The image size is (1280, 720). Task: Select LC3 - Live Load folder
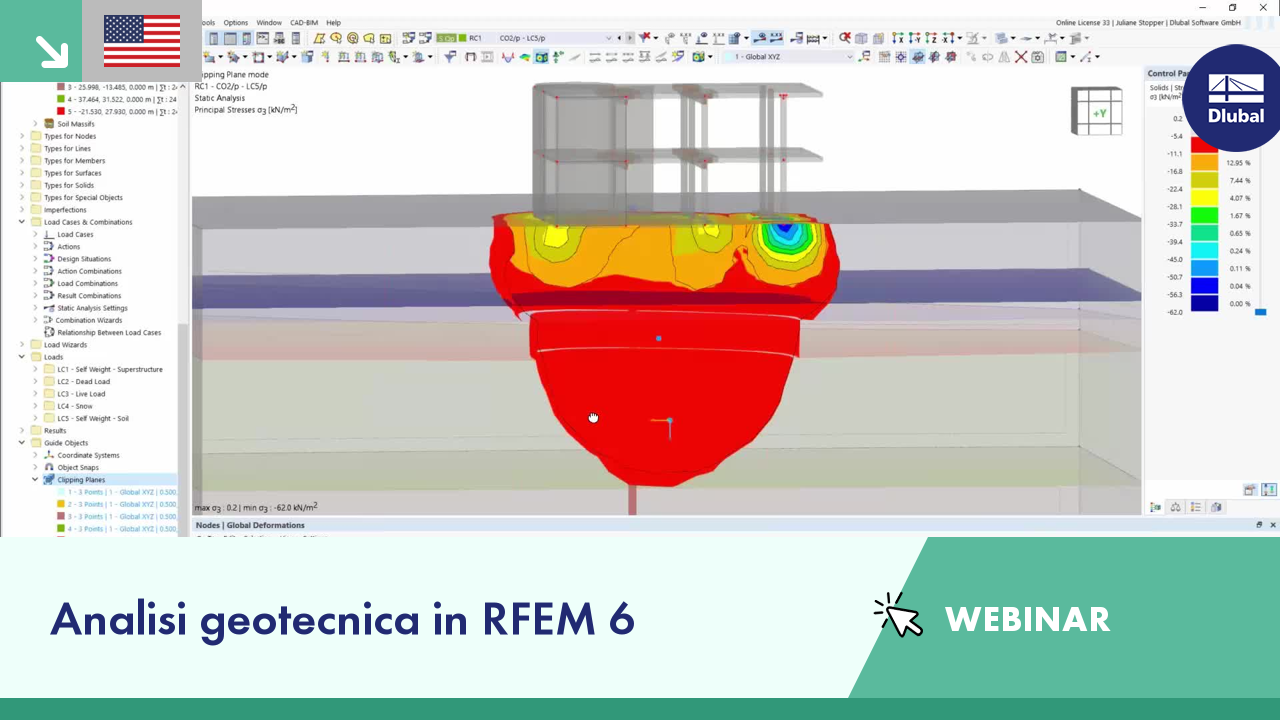(82, 394)
